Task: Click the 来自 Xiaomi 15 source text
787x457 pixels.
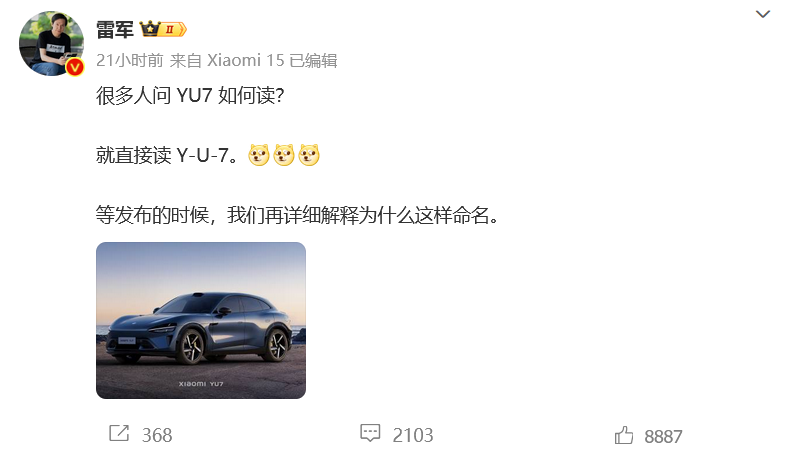Action: tap(227, 60)
